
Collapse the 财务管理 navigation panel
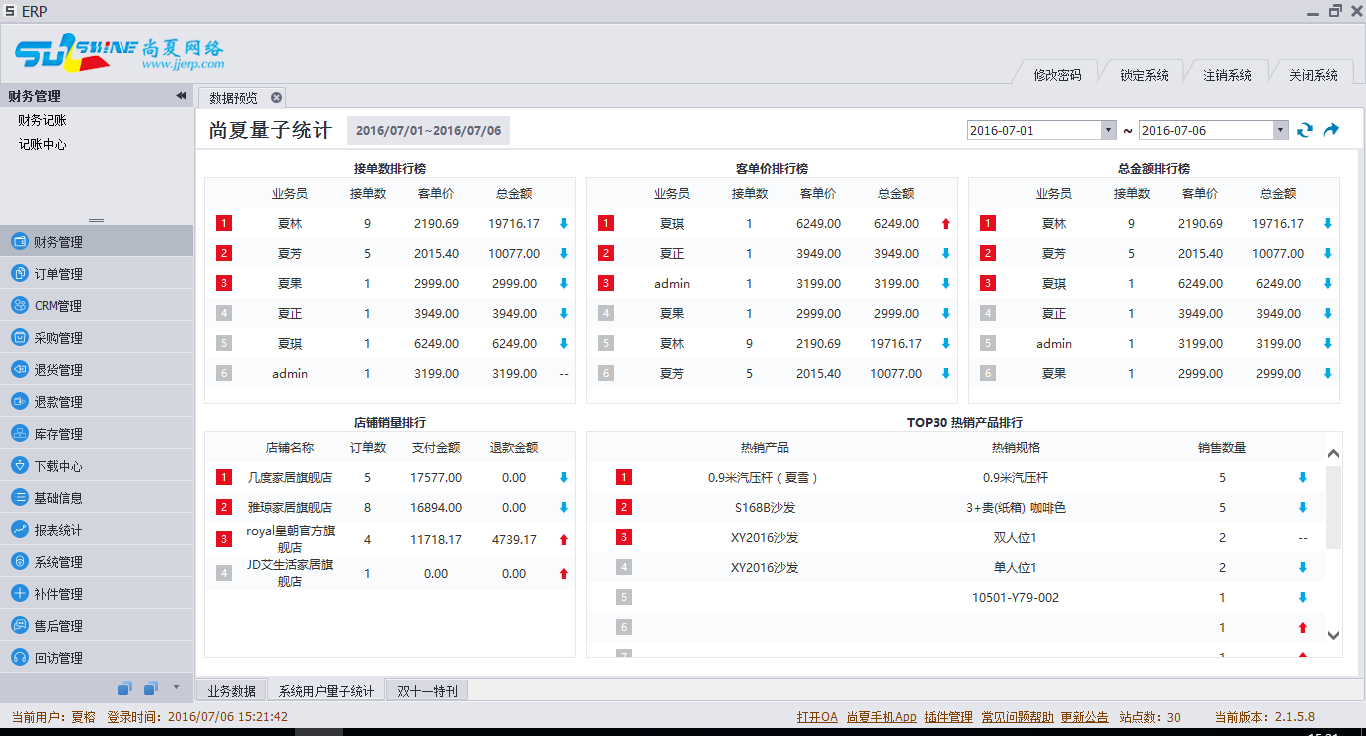pos(181,96)
